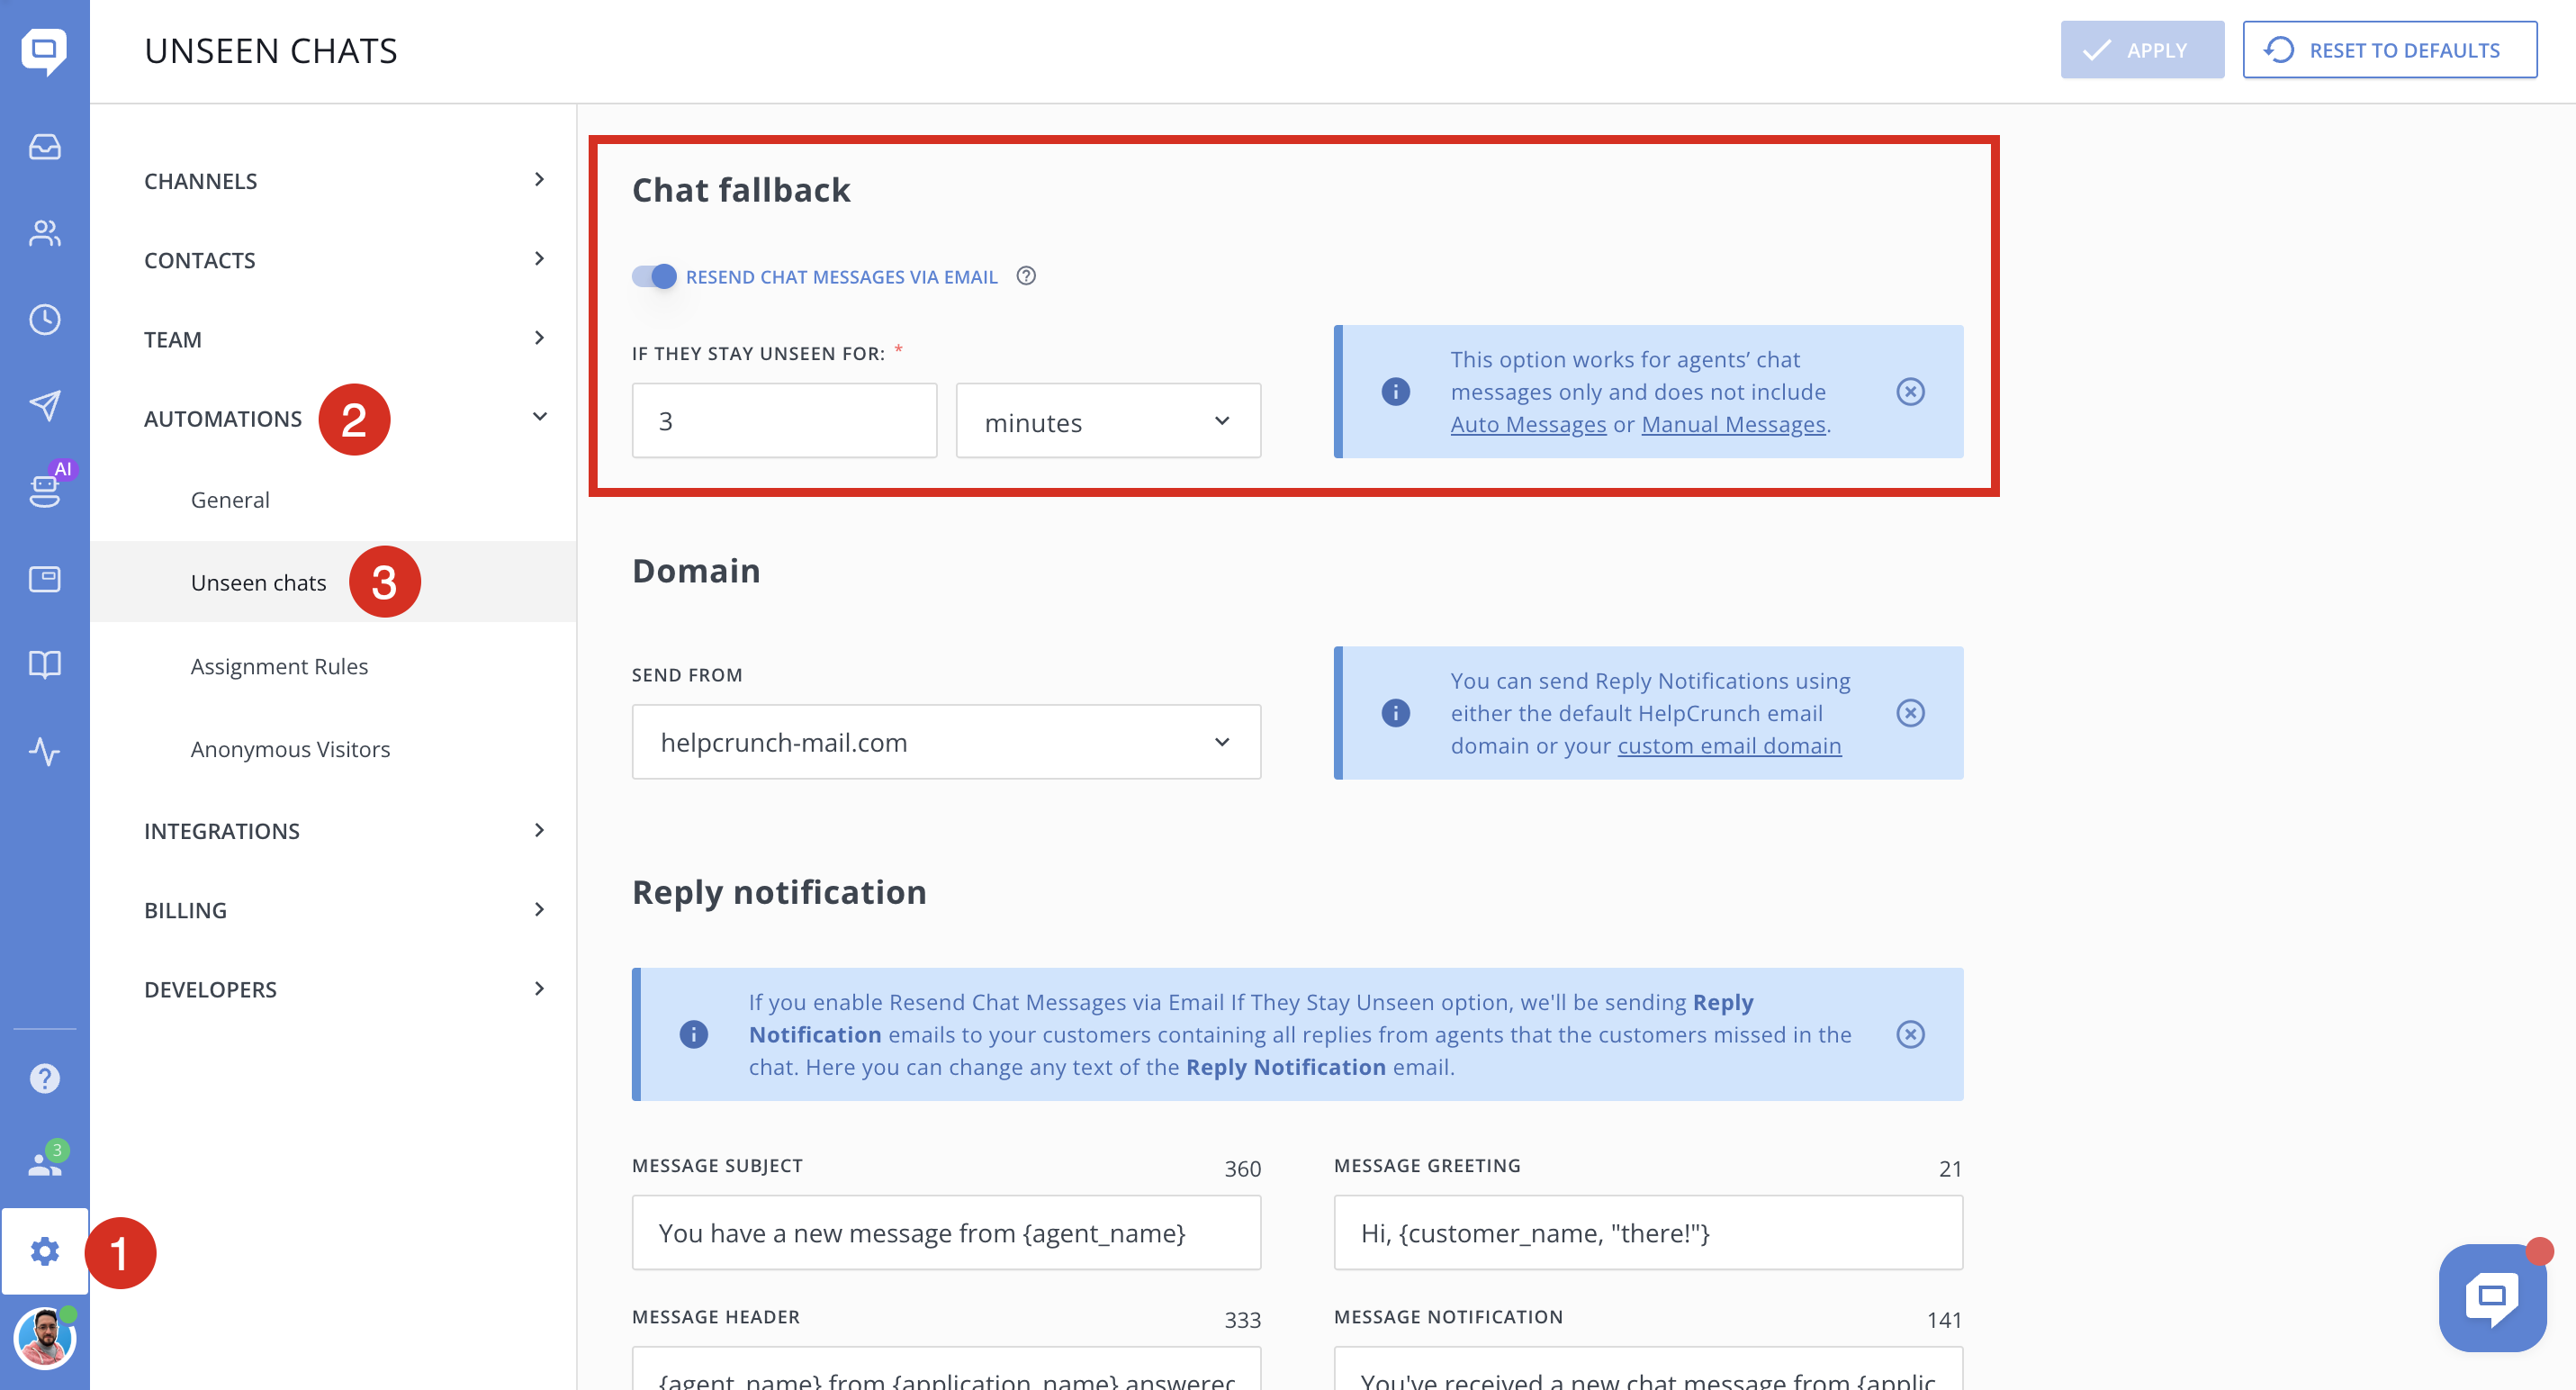
Task: Select Anonymous Visitors menu item
Action: (290, 749)
